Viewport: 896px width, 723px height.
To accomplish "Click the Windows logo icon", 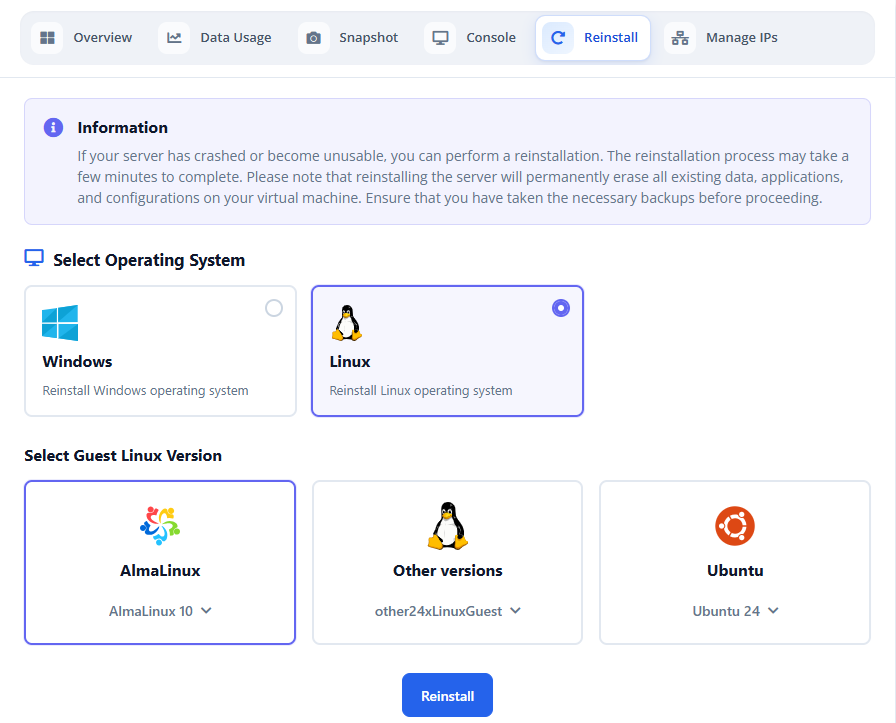I will point(60,323).
